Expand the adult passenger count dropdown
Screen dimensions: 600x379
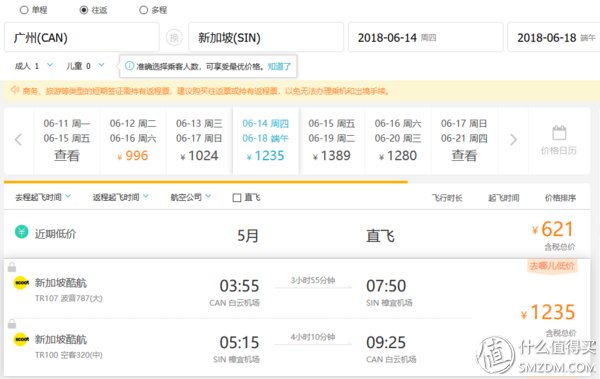coord(50,65)
